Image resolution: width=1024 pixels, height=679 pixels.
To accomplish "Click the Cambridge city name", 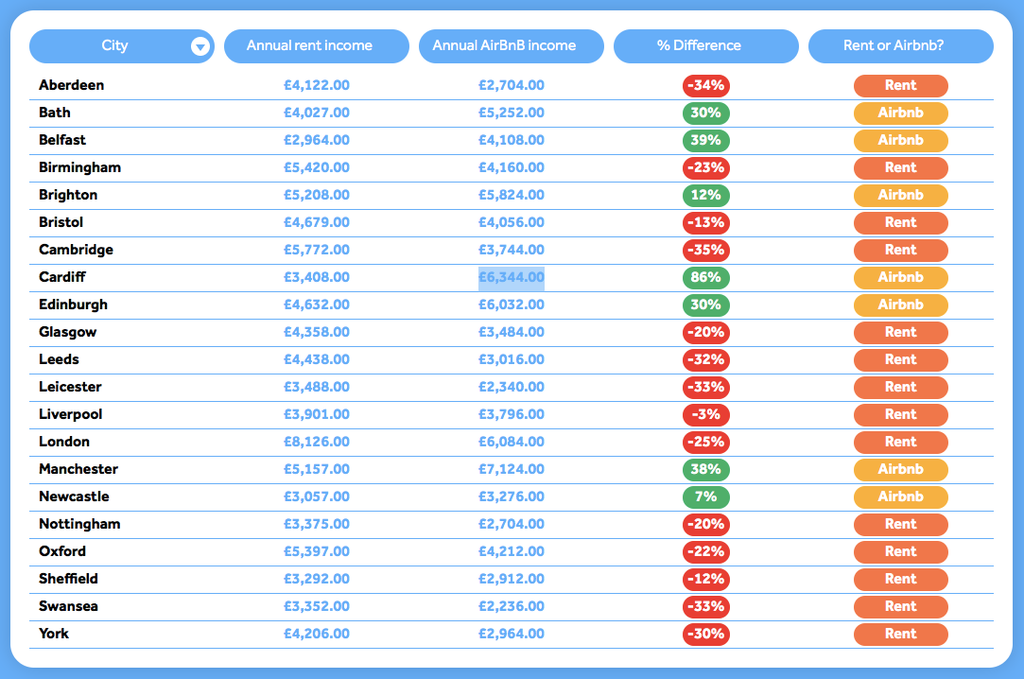I will (76, 250).
